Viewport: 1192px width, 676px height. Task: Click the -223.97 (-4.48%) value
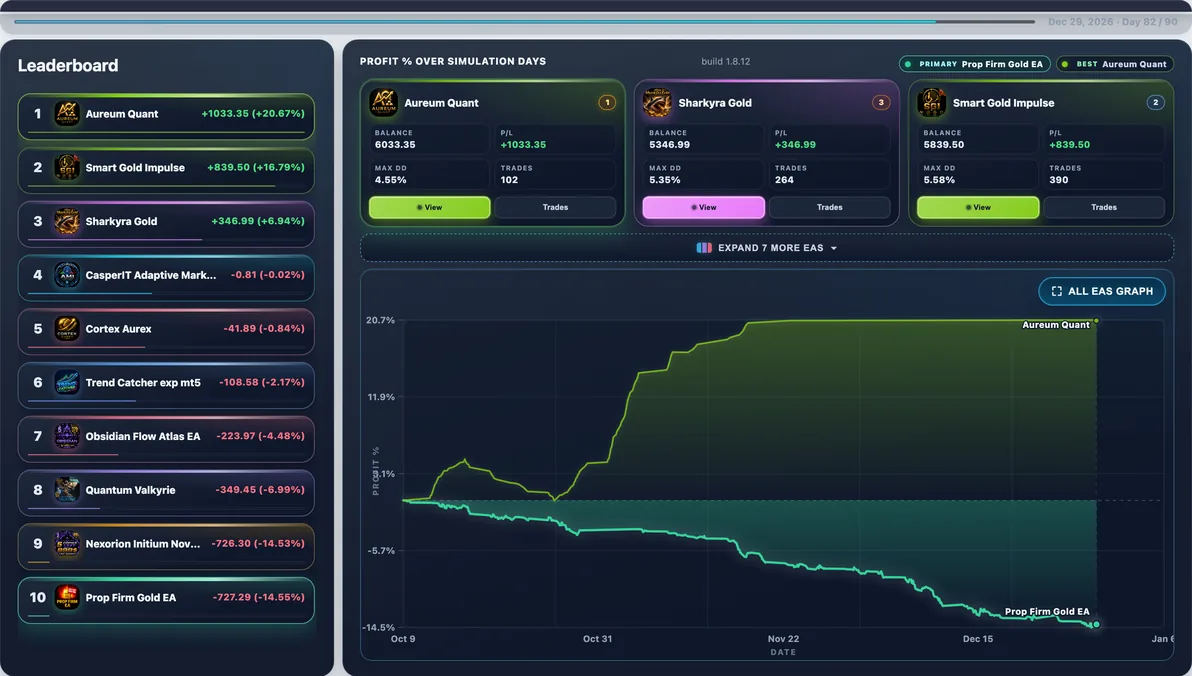click(x=260, y=436)
